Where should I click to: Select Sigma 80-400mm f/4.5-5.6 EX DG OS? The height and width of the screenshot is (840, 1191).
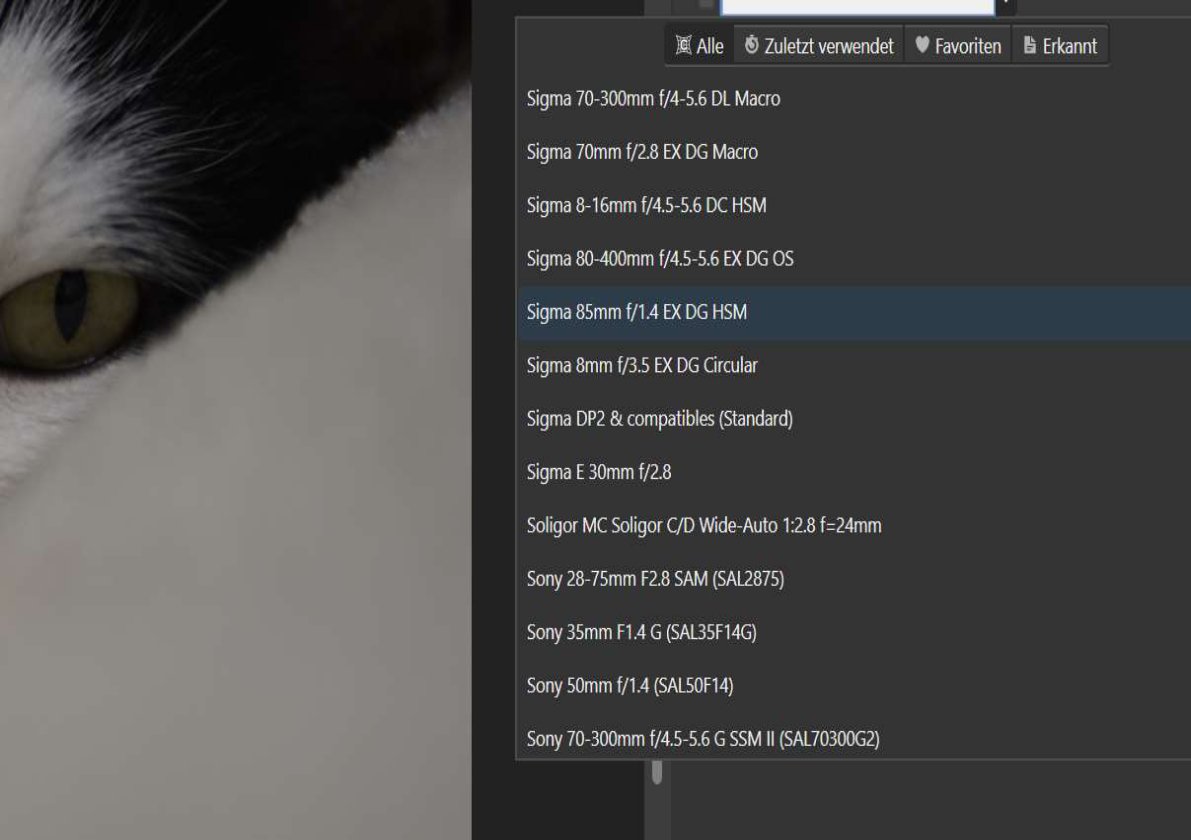coord(854,259)
